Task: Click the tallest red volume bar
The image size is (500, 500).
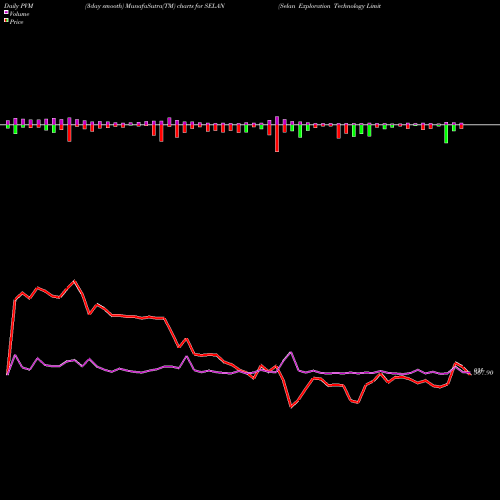Action: [277, 138]
